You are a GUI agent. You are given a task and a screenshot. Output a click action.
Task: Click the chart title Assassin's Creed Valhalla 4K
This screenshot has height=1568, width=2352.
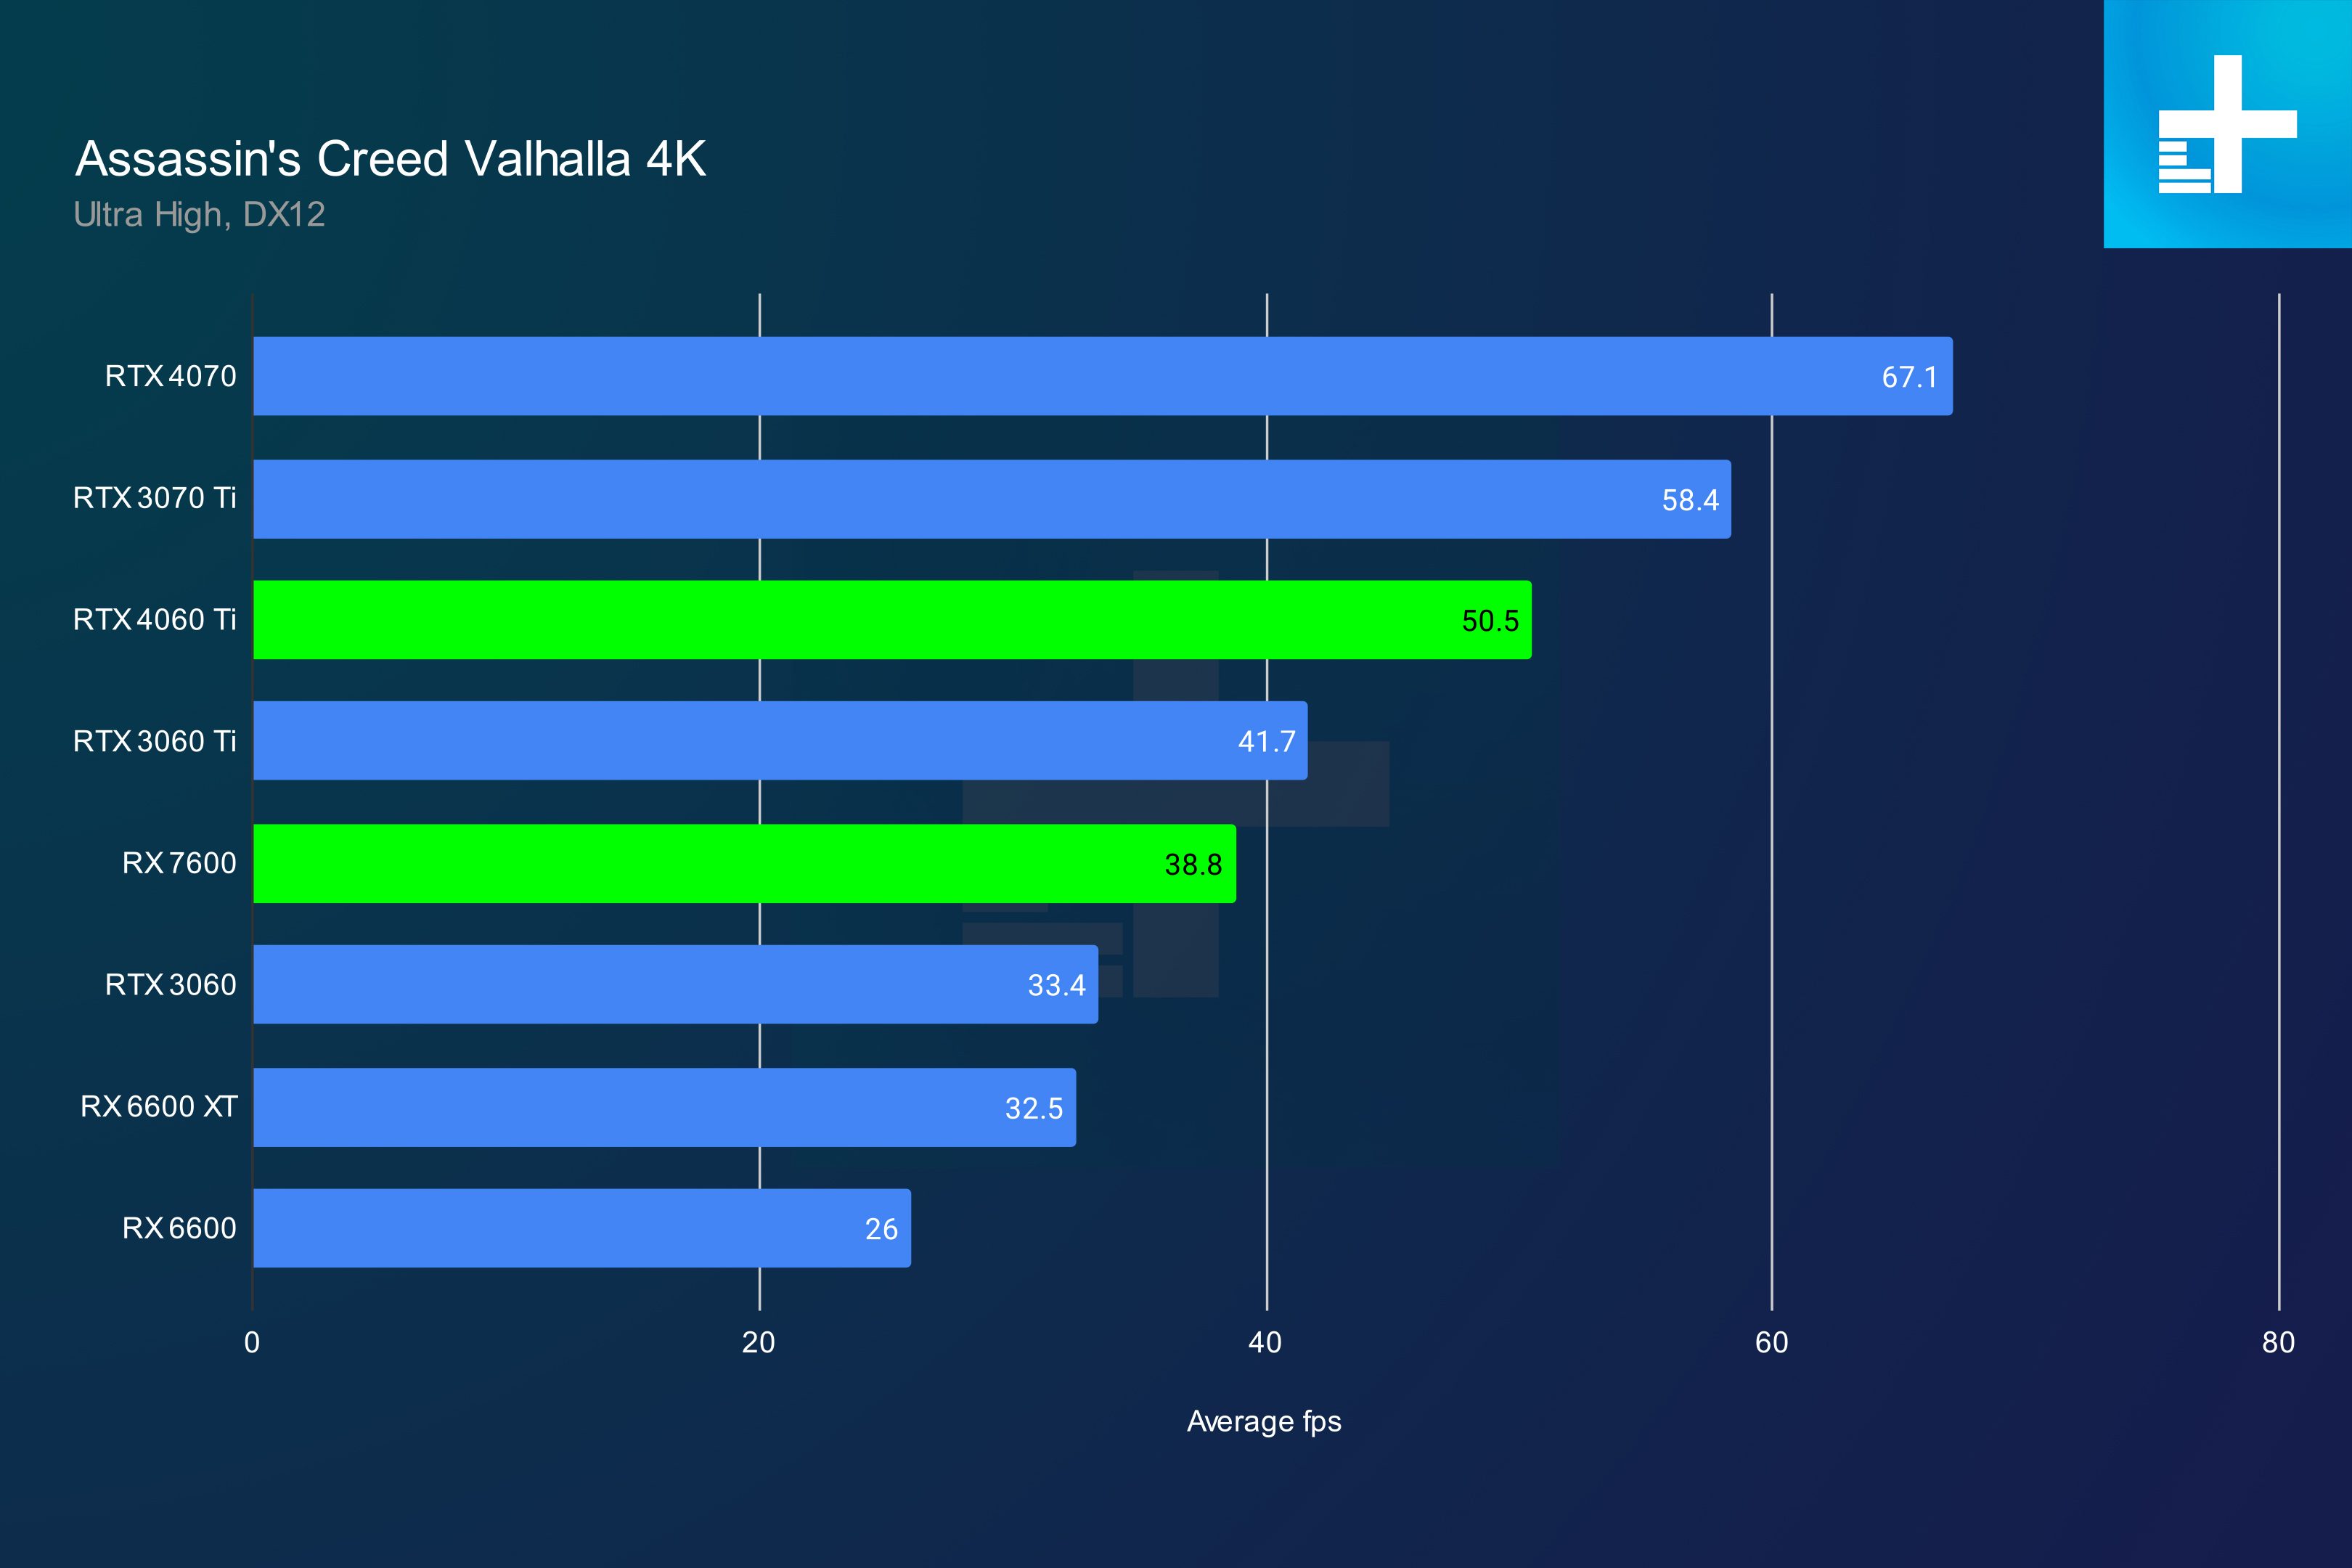pyautogui.click(x=391, y=159)
